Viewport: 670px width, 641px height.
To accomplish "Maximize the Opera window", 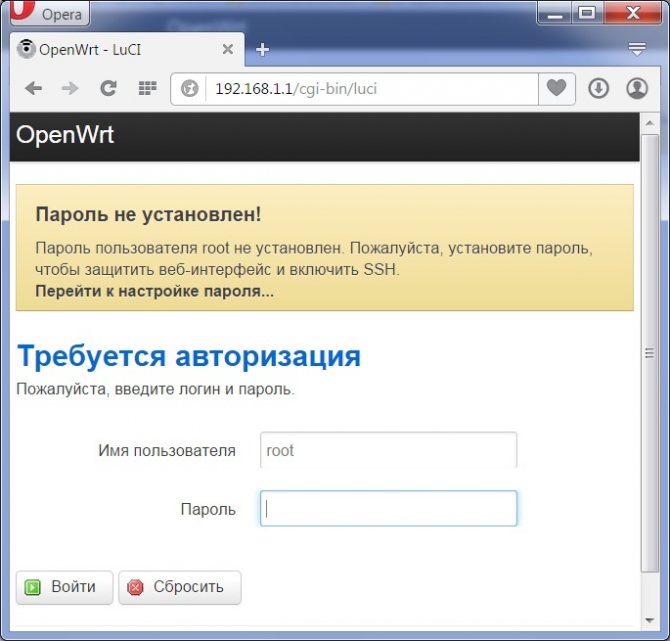I will (587, 14).
